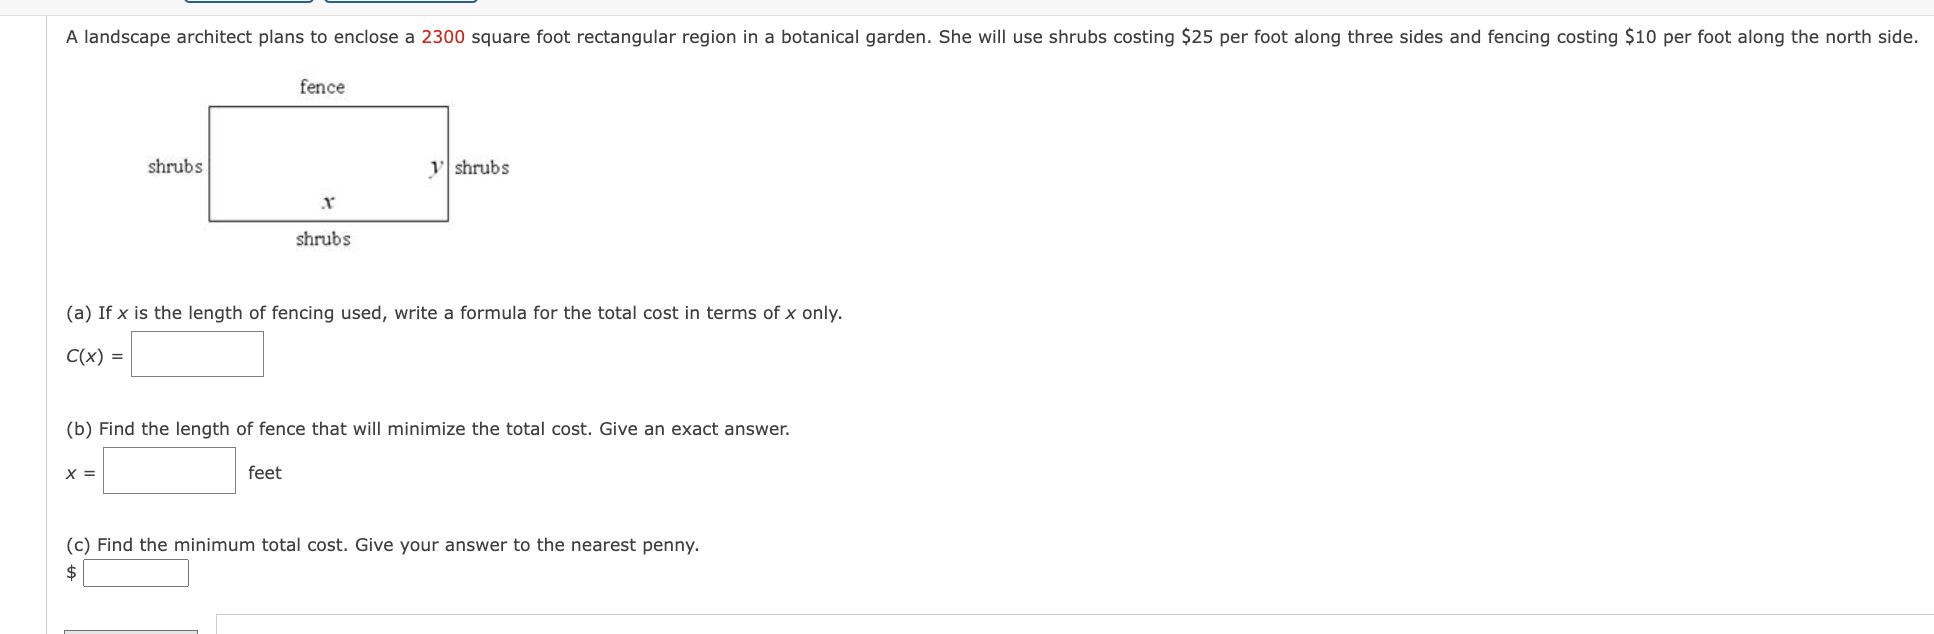This screenshot has height=634, width=1934.
Task: Click the shrubs label below the rectangle
Action: tap(322, 239)
